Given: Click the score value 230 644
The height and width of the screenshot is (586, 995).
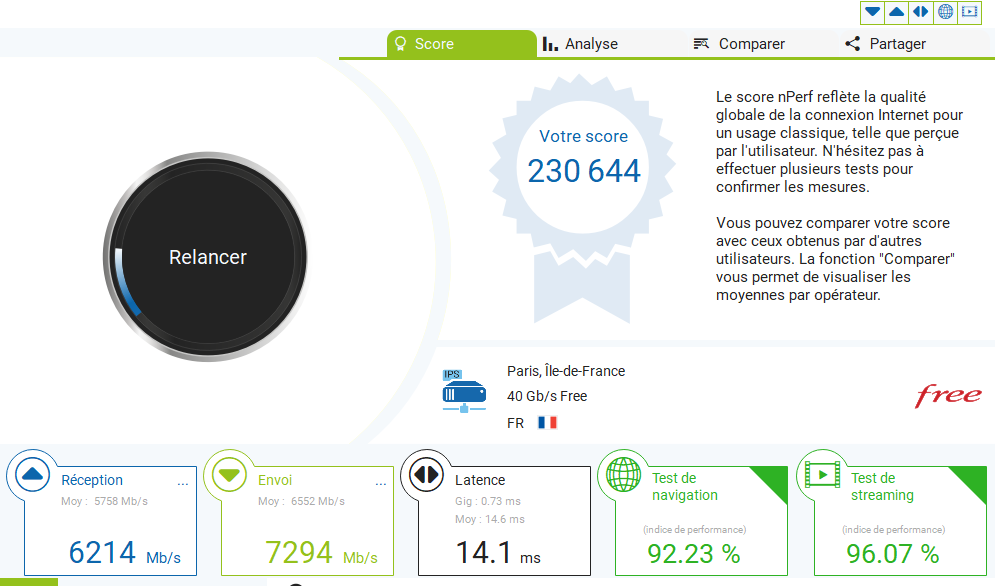Looking at the screenshot, I should (x=584, y=171).
